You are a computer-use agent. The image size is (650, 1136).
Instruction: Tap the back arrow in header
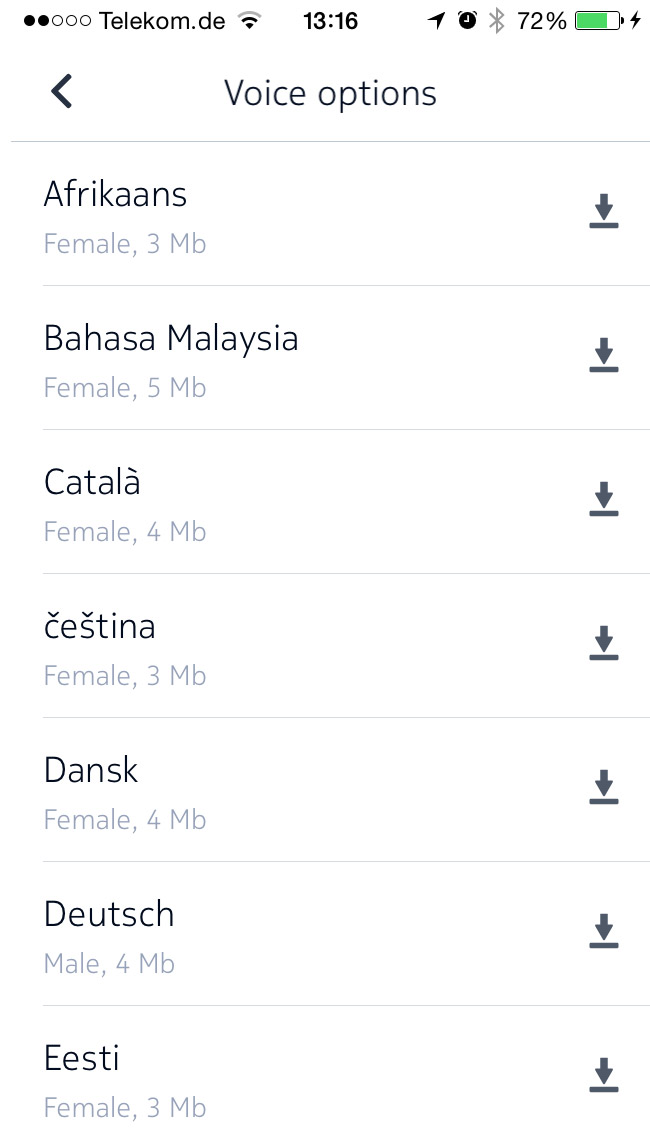pos(62,92)
